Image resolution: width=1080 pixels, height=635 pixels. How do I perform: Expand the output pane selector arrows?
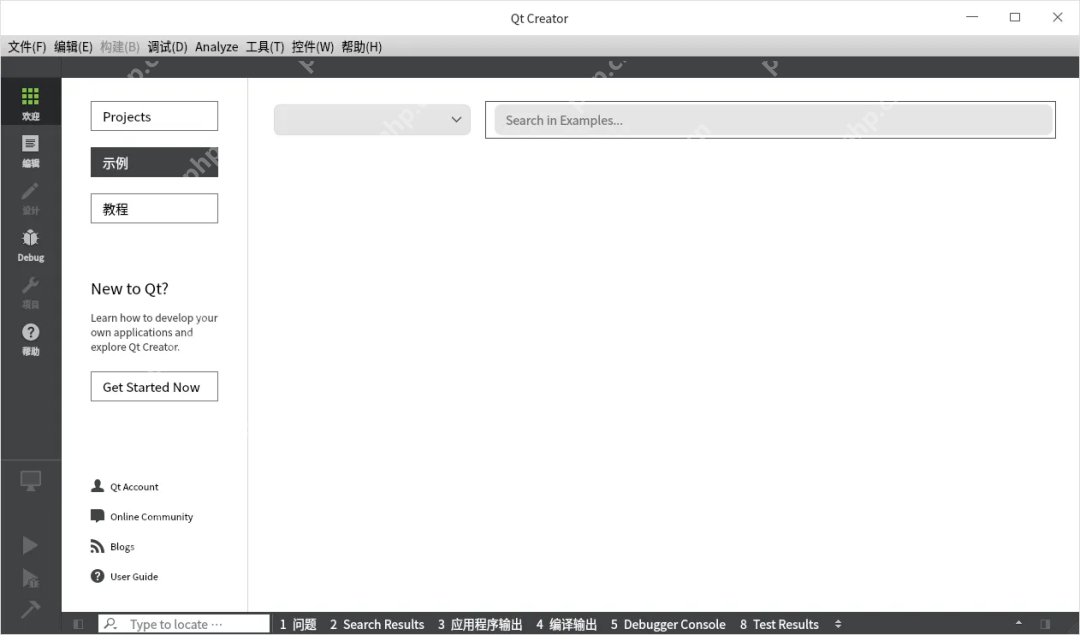click(838, 623)
